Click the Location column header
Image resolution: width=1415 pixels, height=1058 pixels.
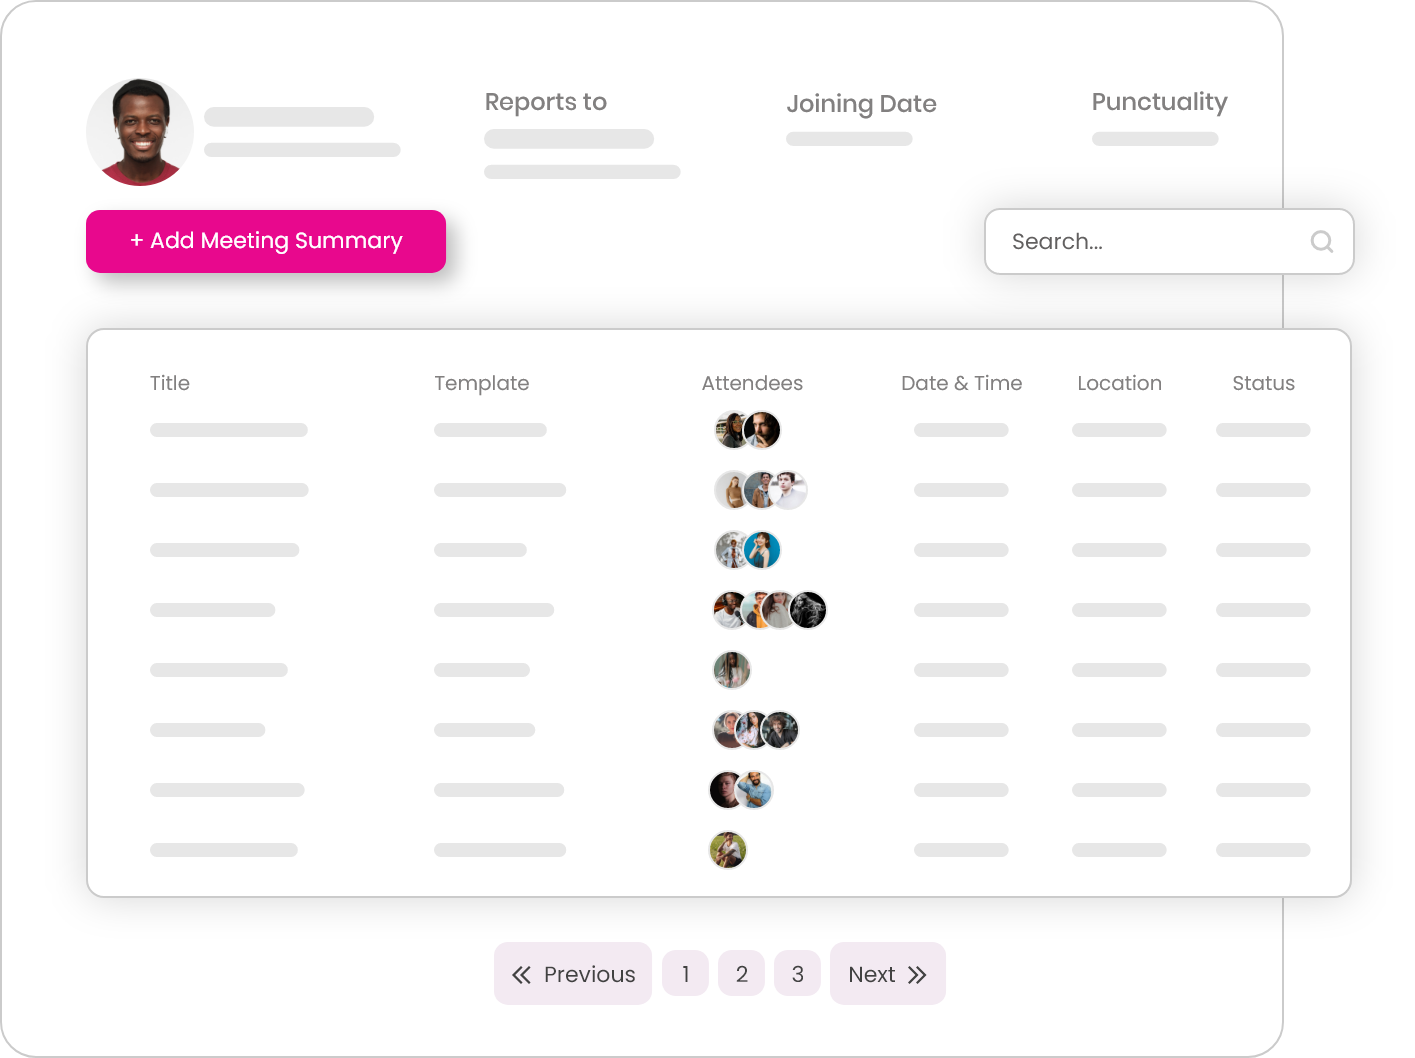[x=1120, y=383]
